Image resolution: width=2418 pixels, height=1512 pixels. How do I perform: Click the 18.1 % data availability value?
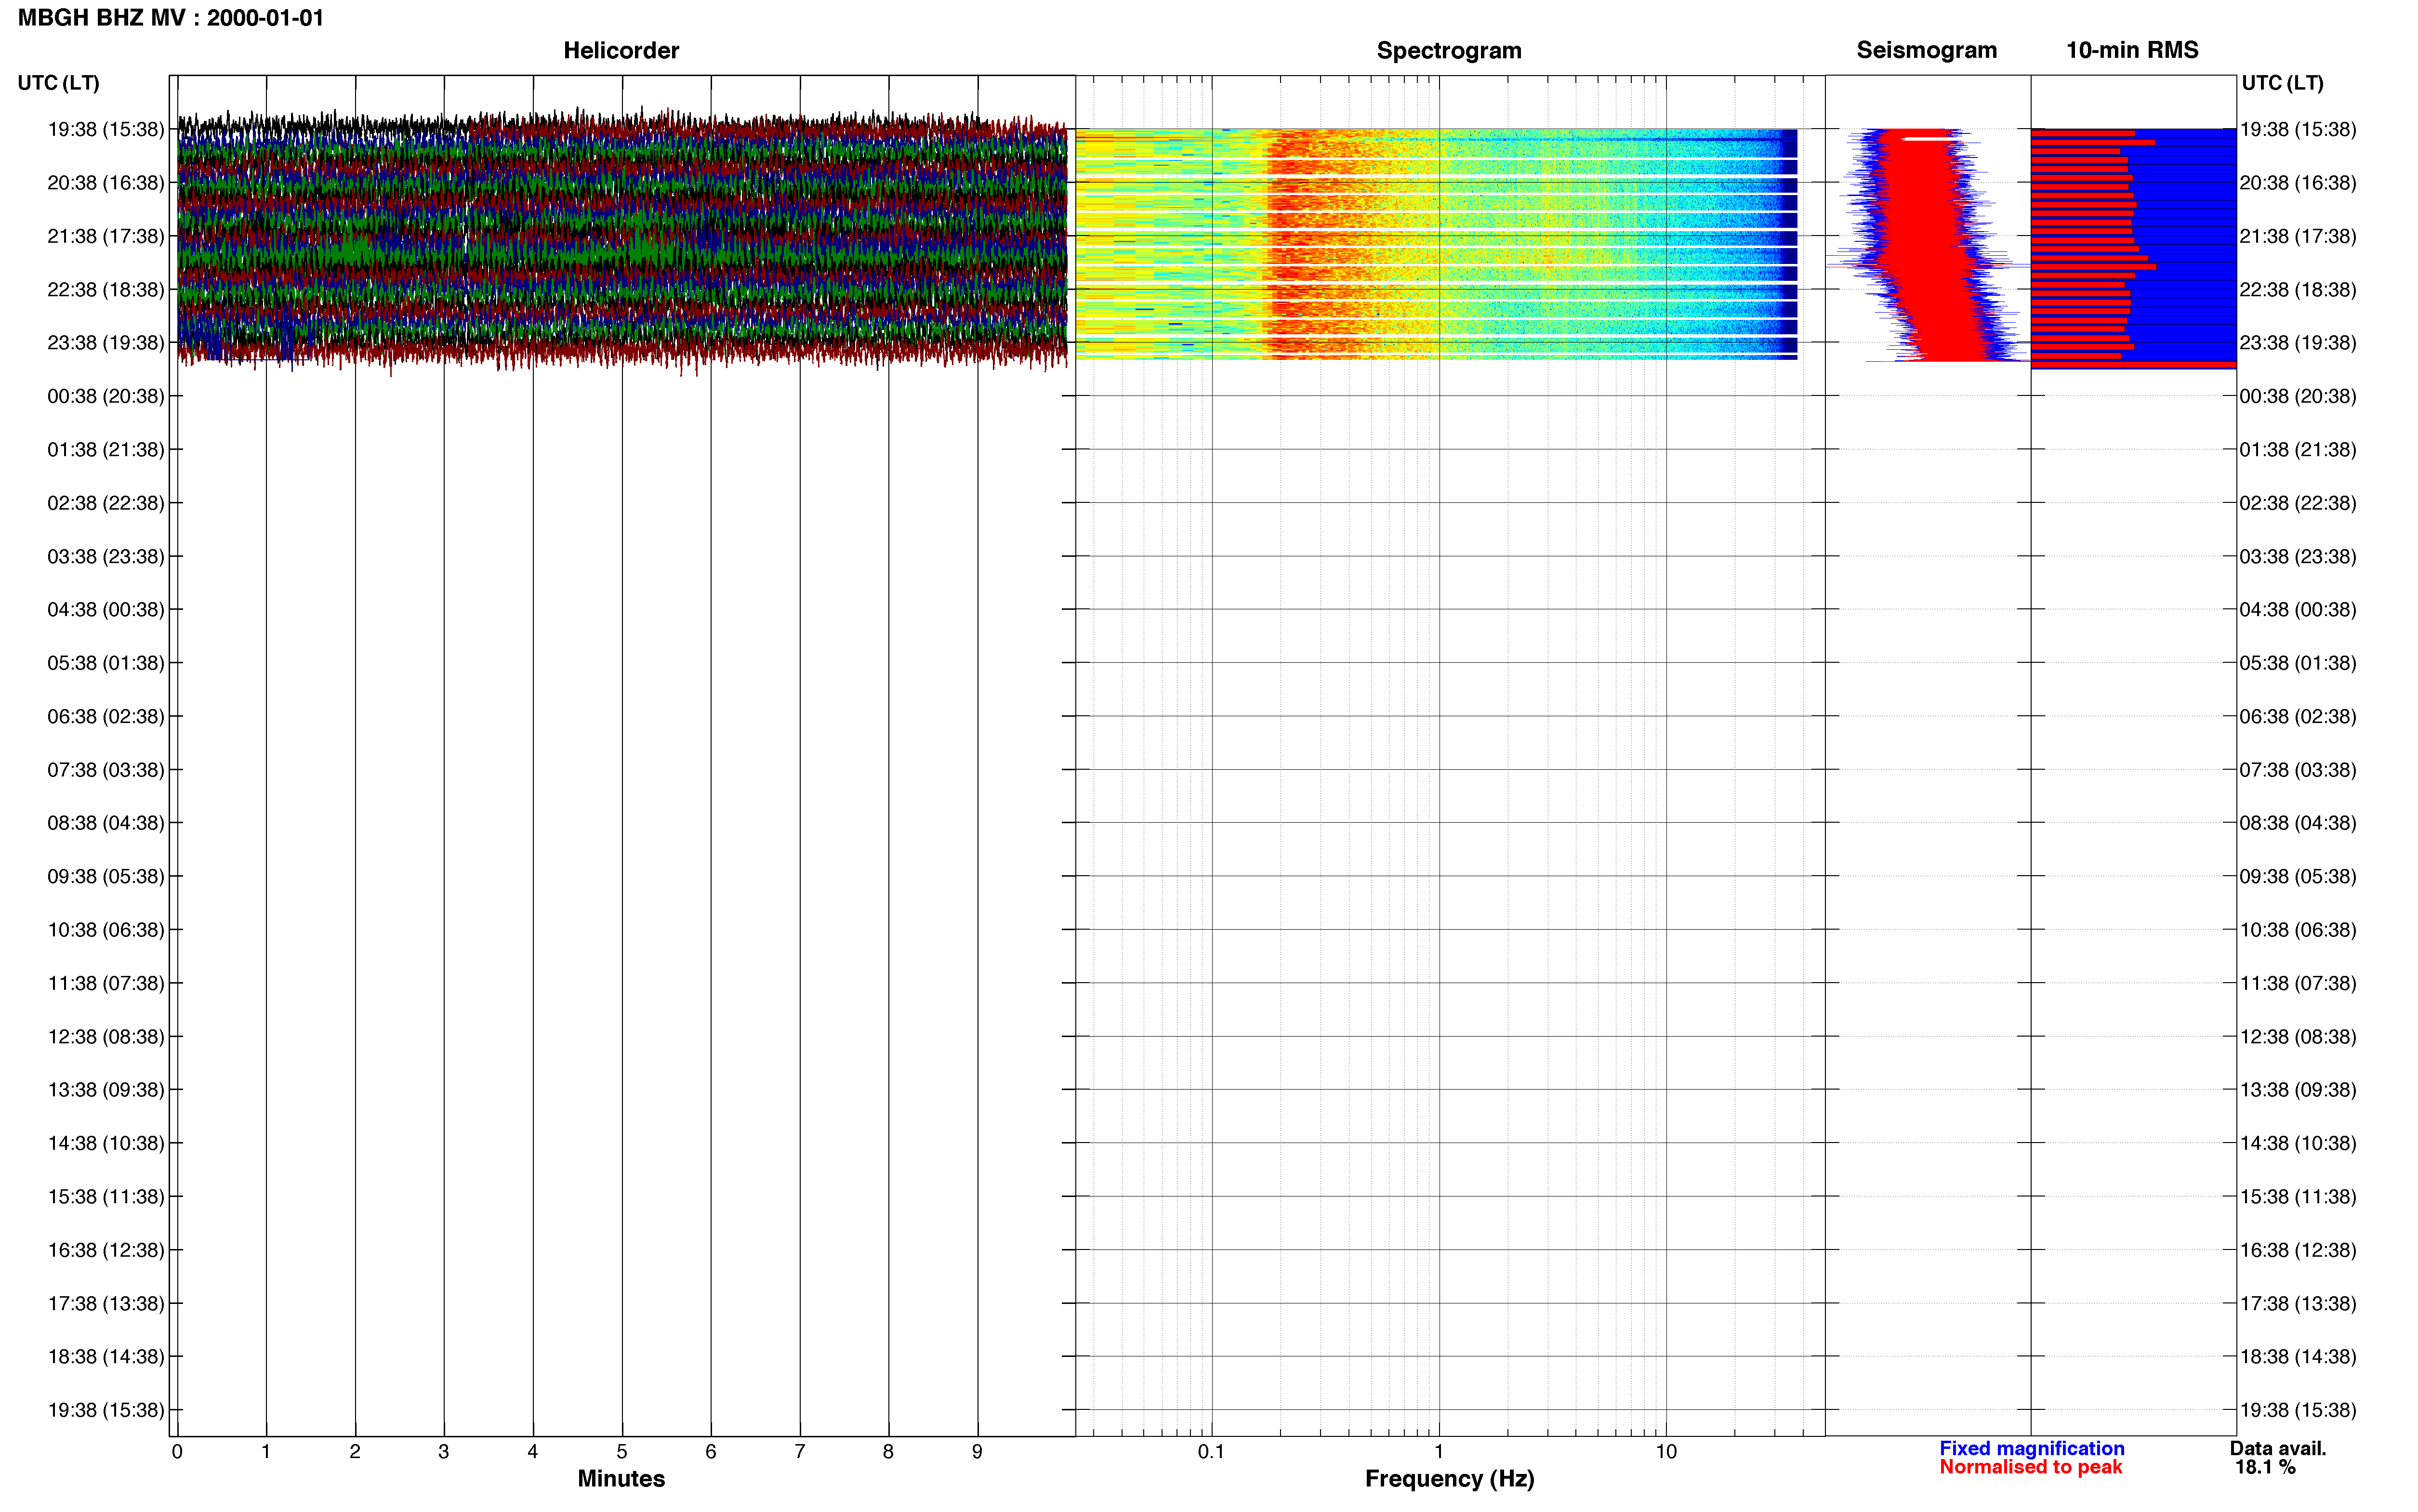(2266, 1467)
